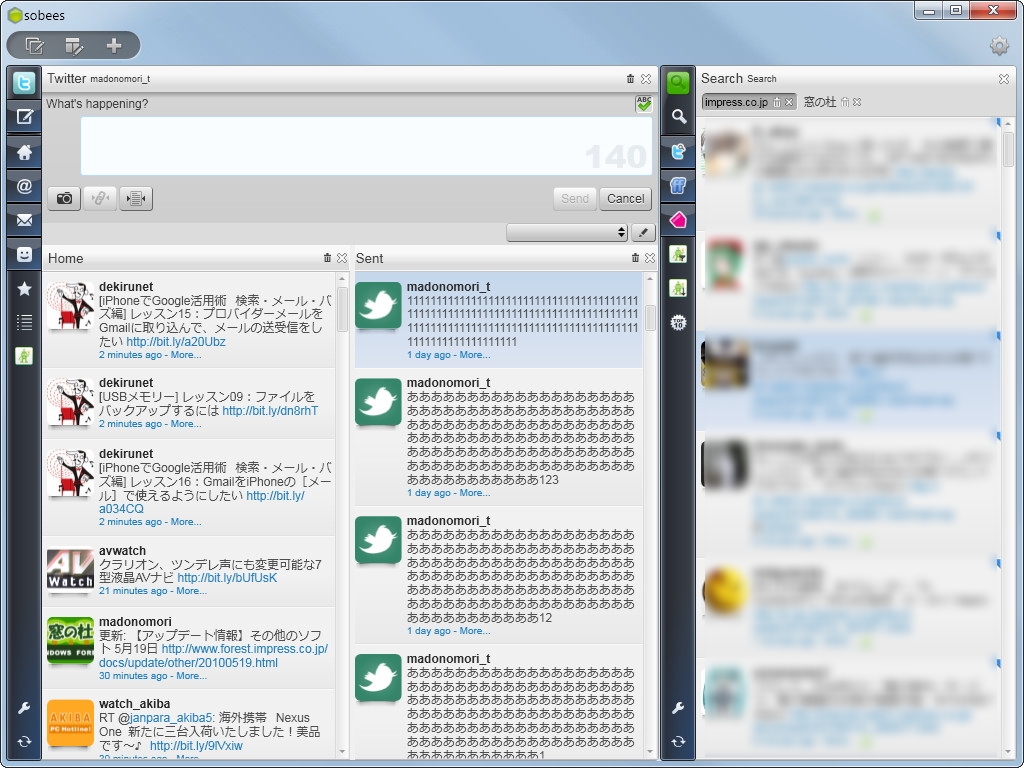
Task: Open the Lists icon in left sidebar
Action: (22, 322)
